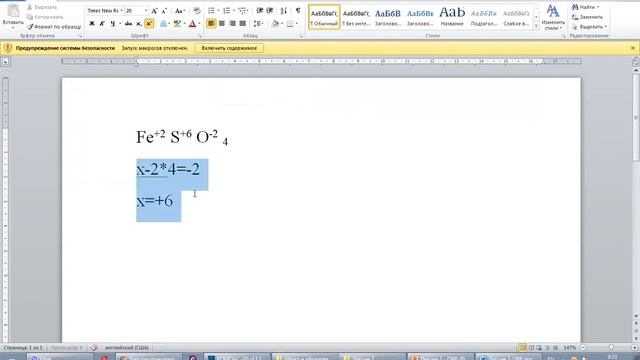Click the Заменить (Replace) button
640x360 pixels.
[588, 17]
